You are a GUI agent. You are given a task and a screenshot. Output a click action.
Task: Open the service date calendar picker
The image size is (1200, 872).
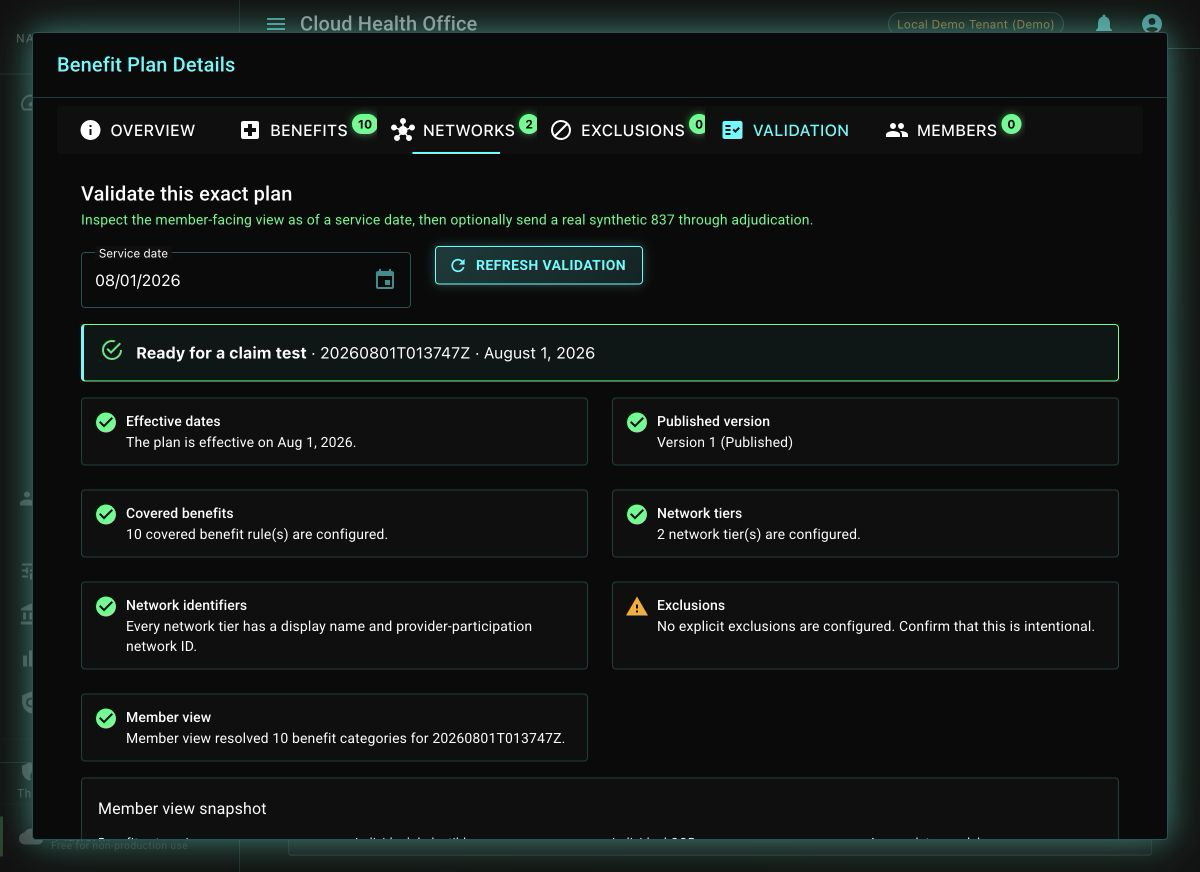click(385, 280)
